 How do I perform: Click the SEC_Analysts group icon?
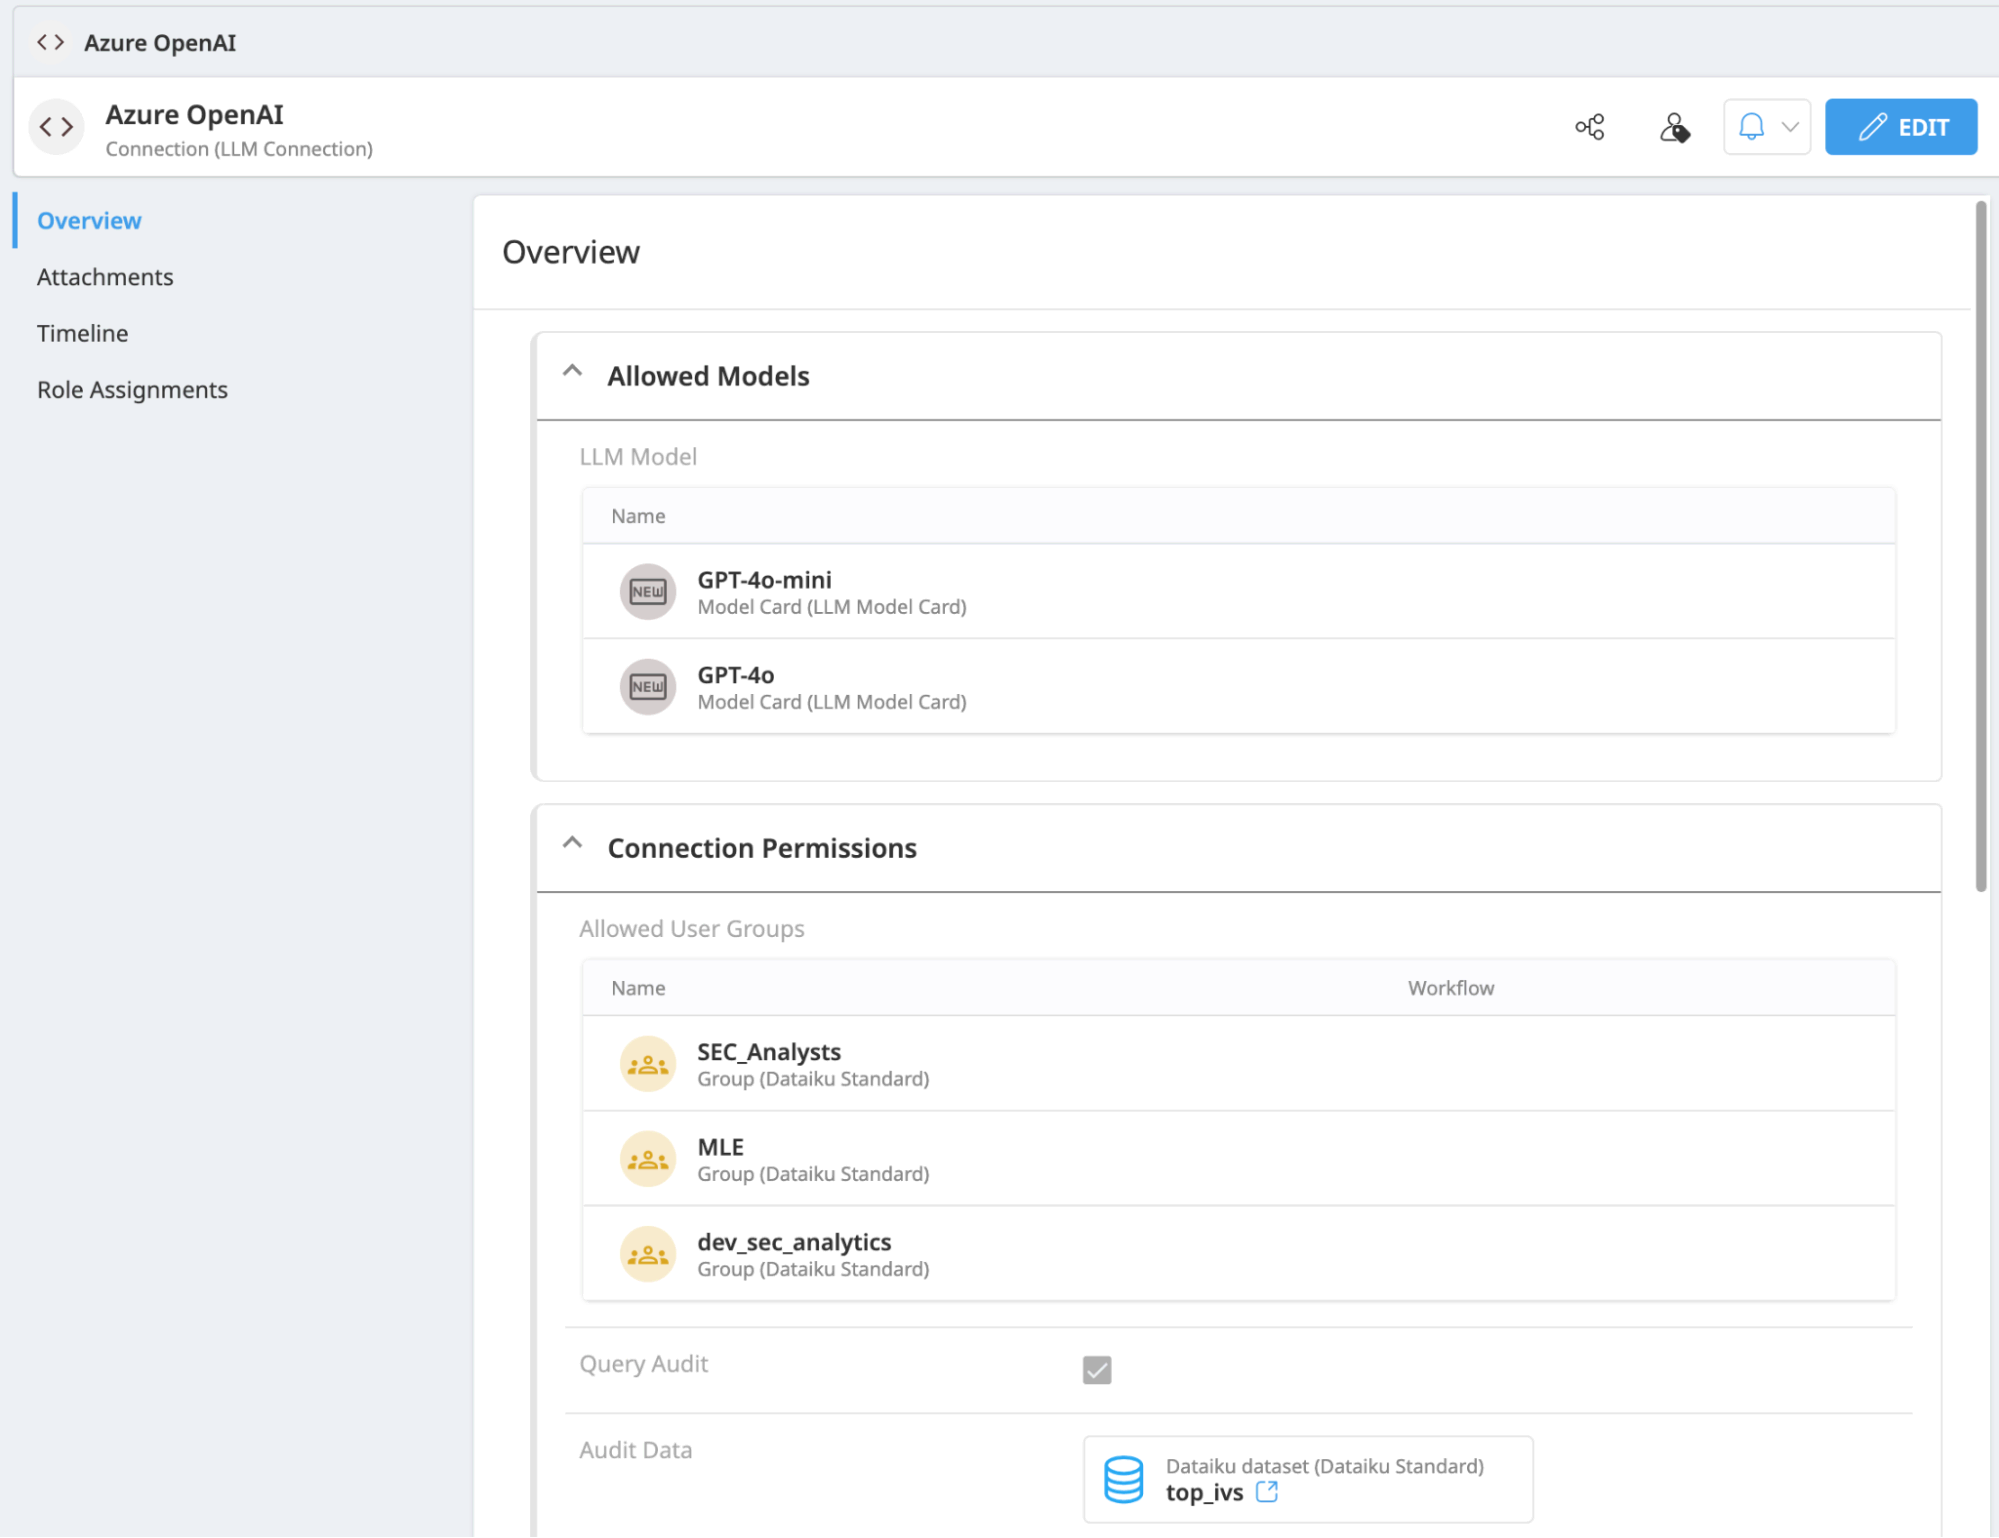[647, 1064]
